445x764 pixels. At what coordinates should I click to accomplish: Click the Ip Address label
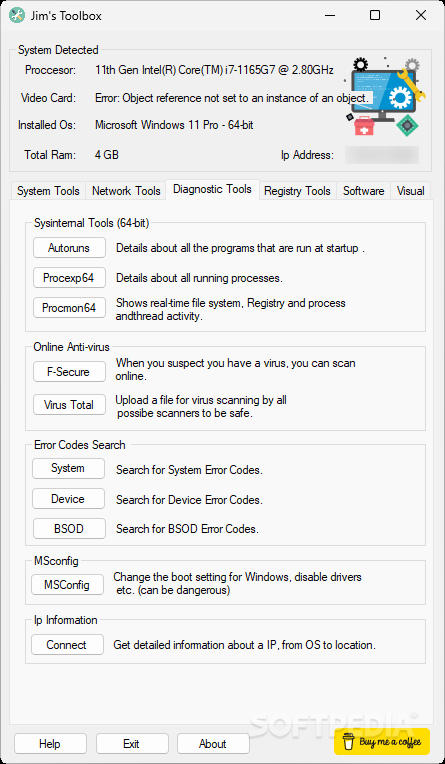tap(307, 155)
